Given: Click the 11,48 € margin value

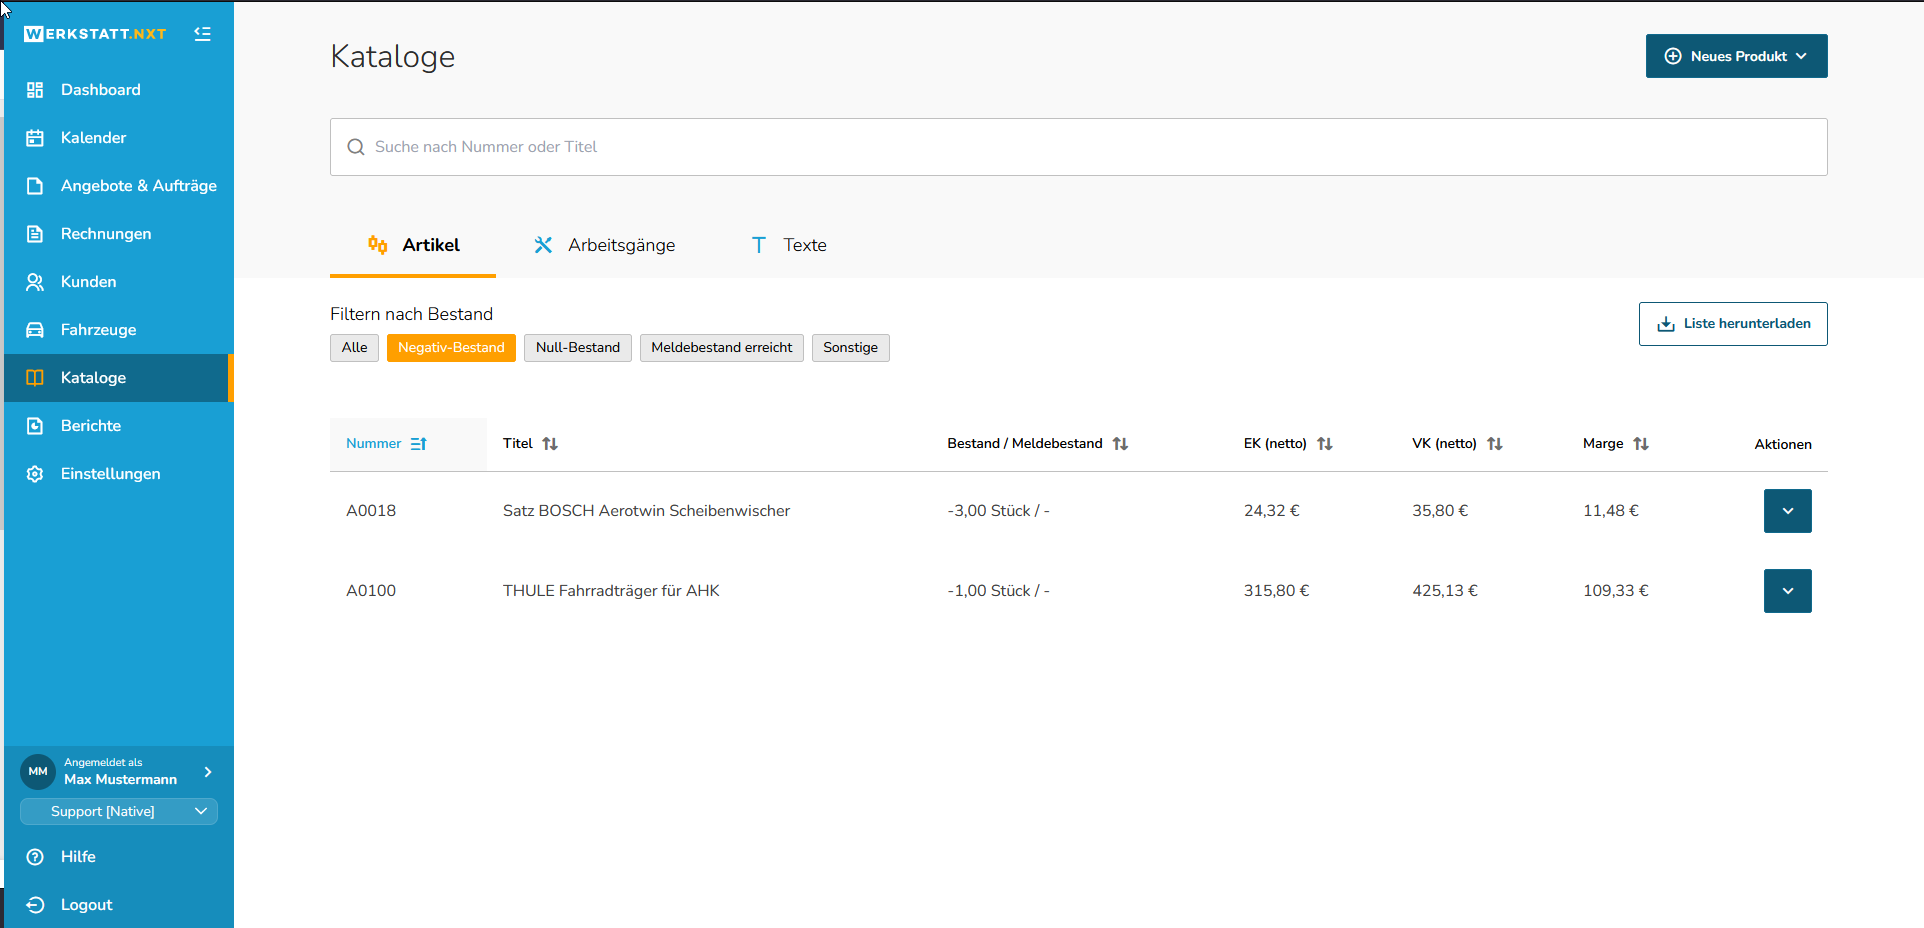Looking at the screenshot, I should [1611, 511].
